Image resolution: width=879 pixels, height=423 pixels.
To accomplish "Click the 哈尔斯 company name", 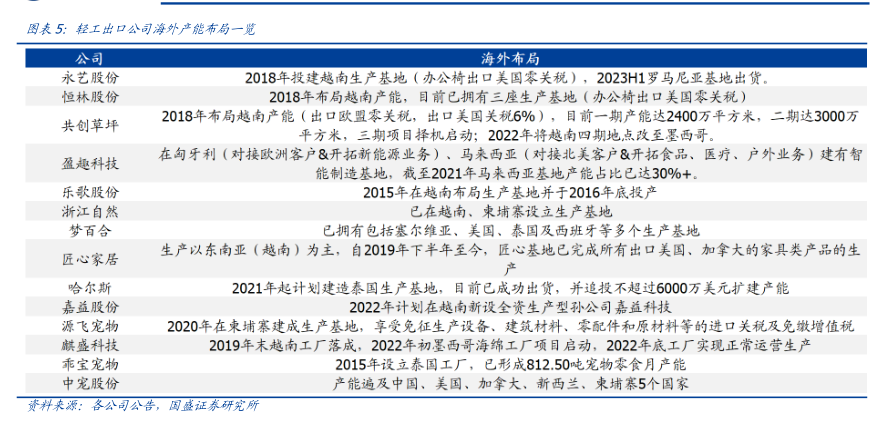I will (x=90, y=287).
